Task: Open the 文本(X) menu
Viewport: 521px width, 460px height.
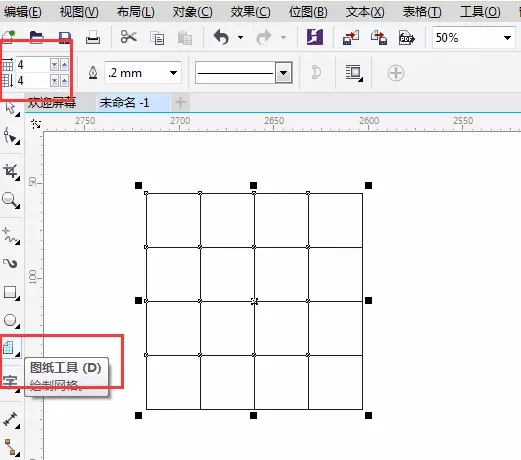Action: [x=365, y=12]
